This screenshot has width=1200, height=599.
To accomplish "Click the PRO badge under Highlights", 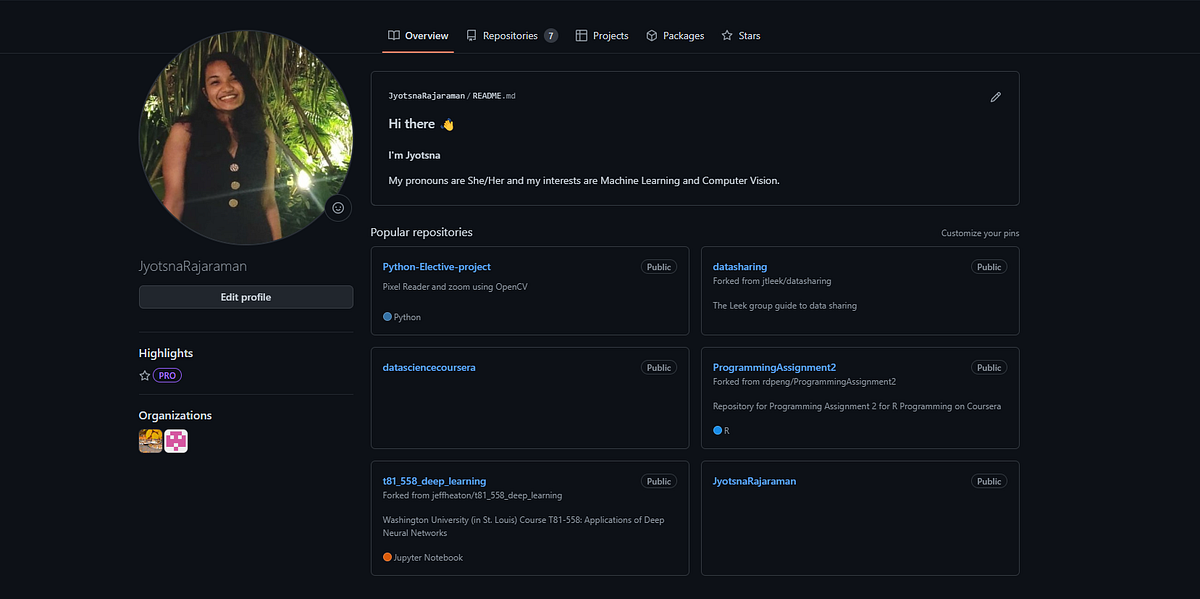I will (x=169, y=374).
